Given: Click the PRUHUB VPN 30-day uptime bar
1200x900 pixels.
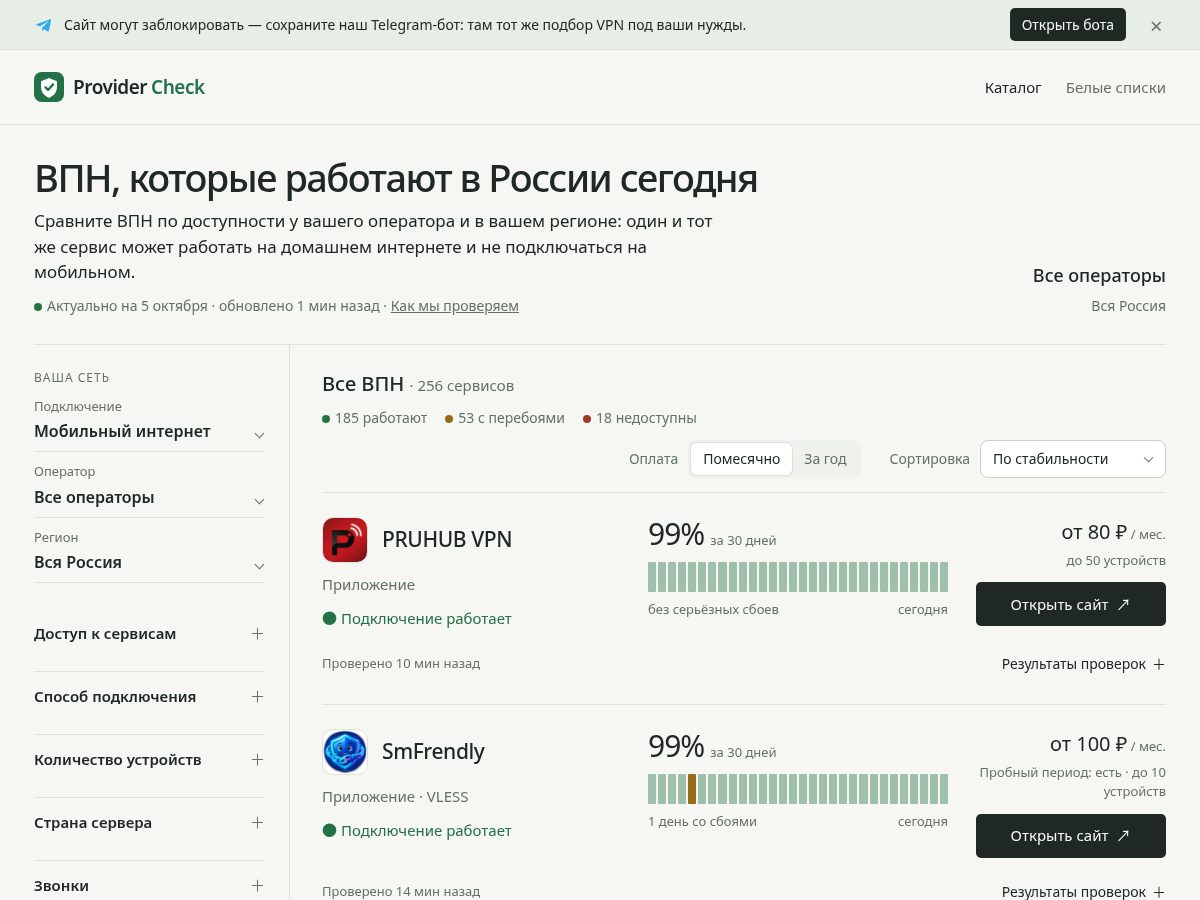Looking at the screenshot, I should point(798,577).
